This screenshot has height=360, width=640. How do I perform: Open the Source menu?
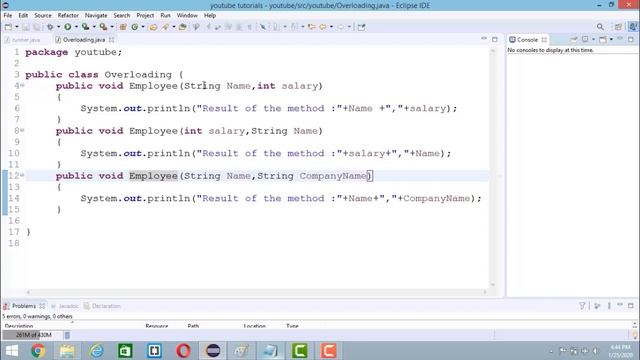(43, 15)
